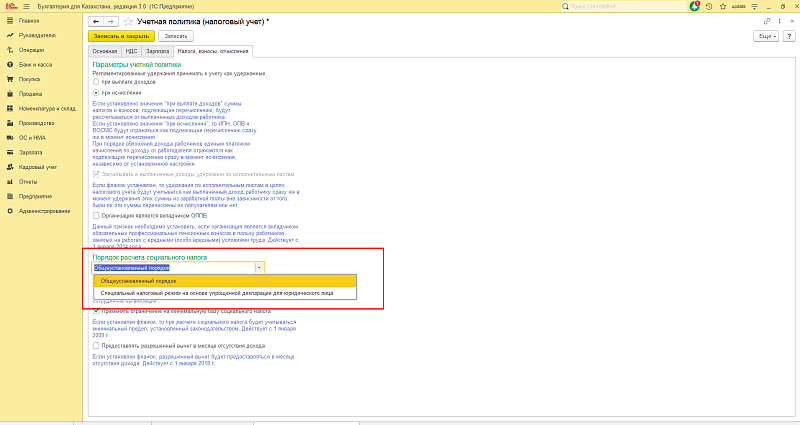
Task: Click the forward navigation arrow
Action: click(x=109, y=21)
